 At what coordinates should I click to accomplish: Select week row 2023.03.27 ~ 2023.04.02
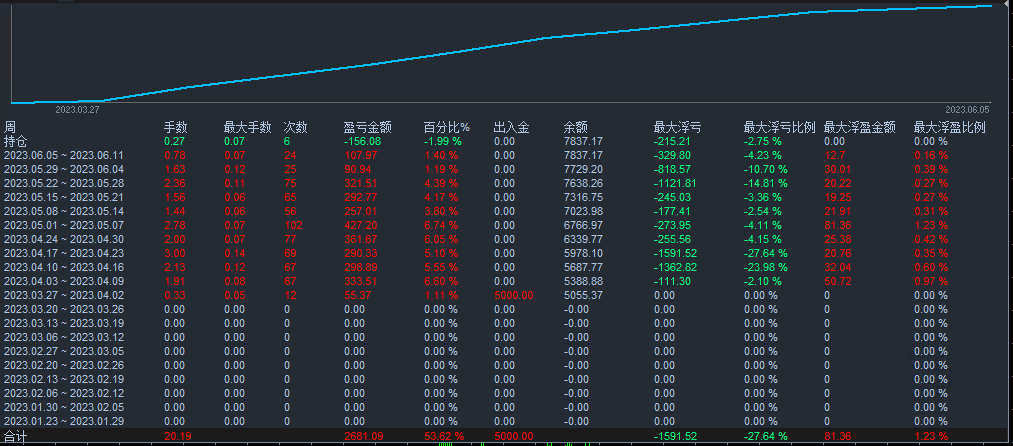tap(63, 295)
